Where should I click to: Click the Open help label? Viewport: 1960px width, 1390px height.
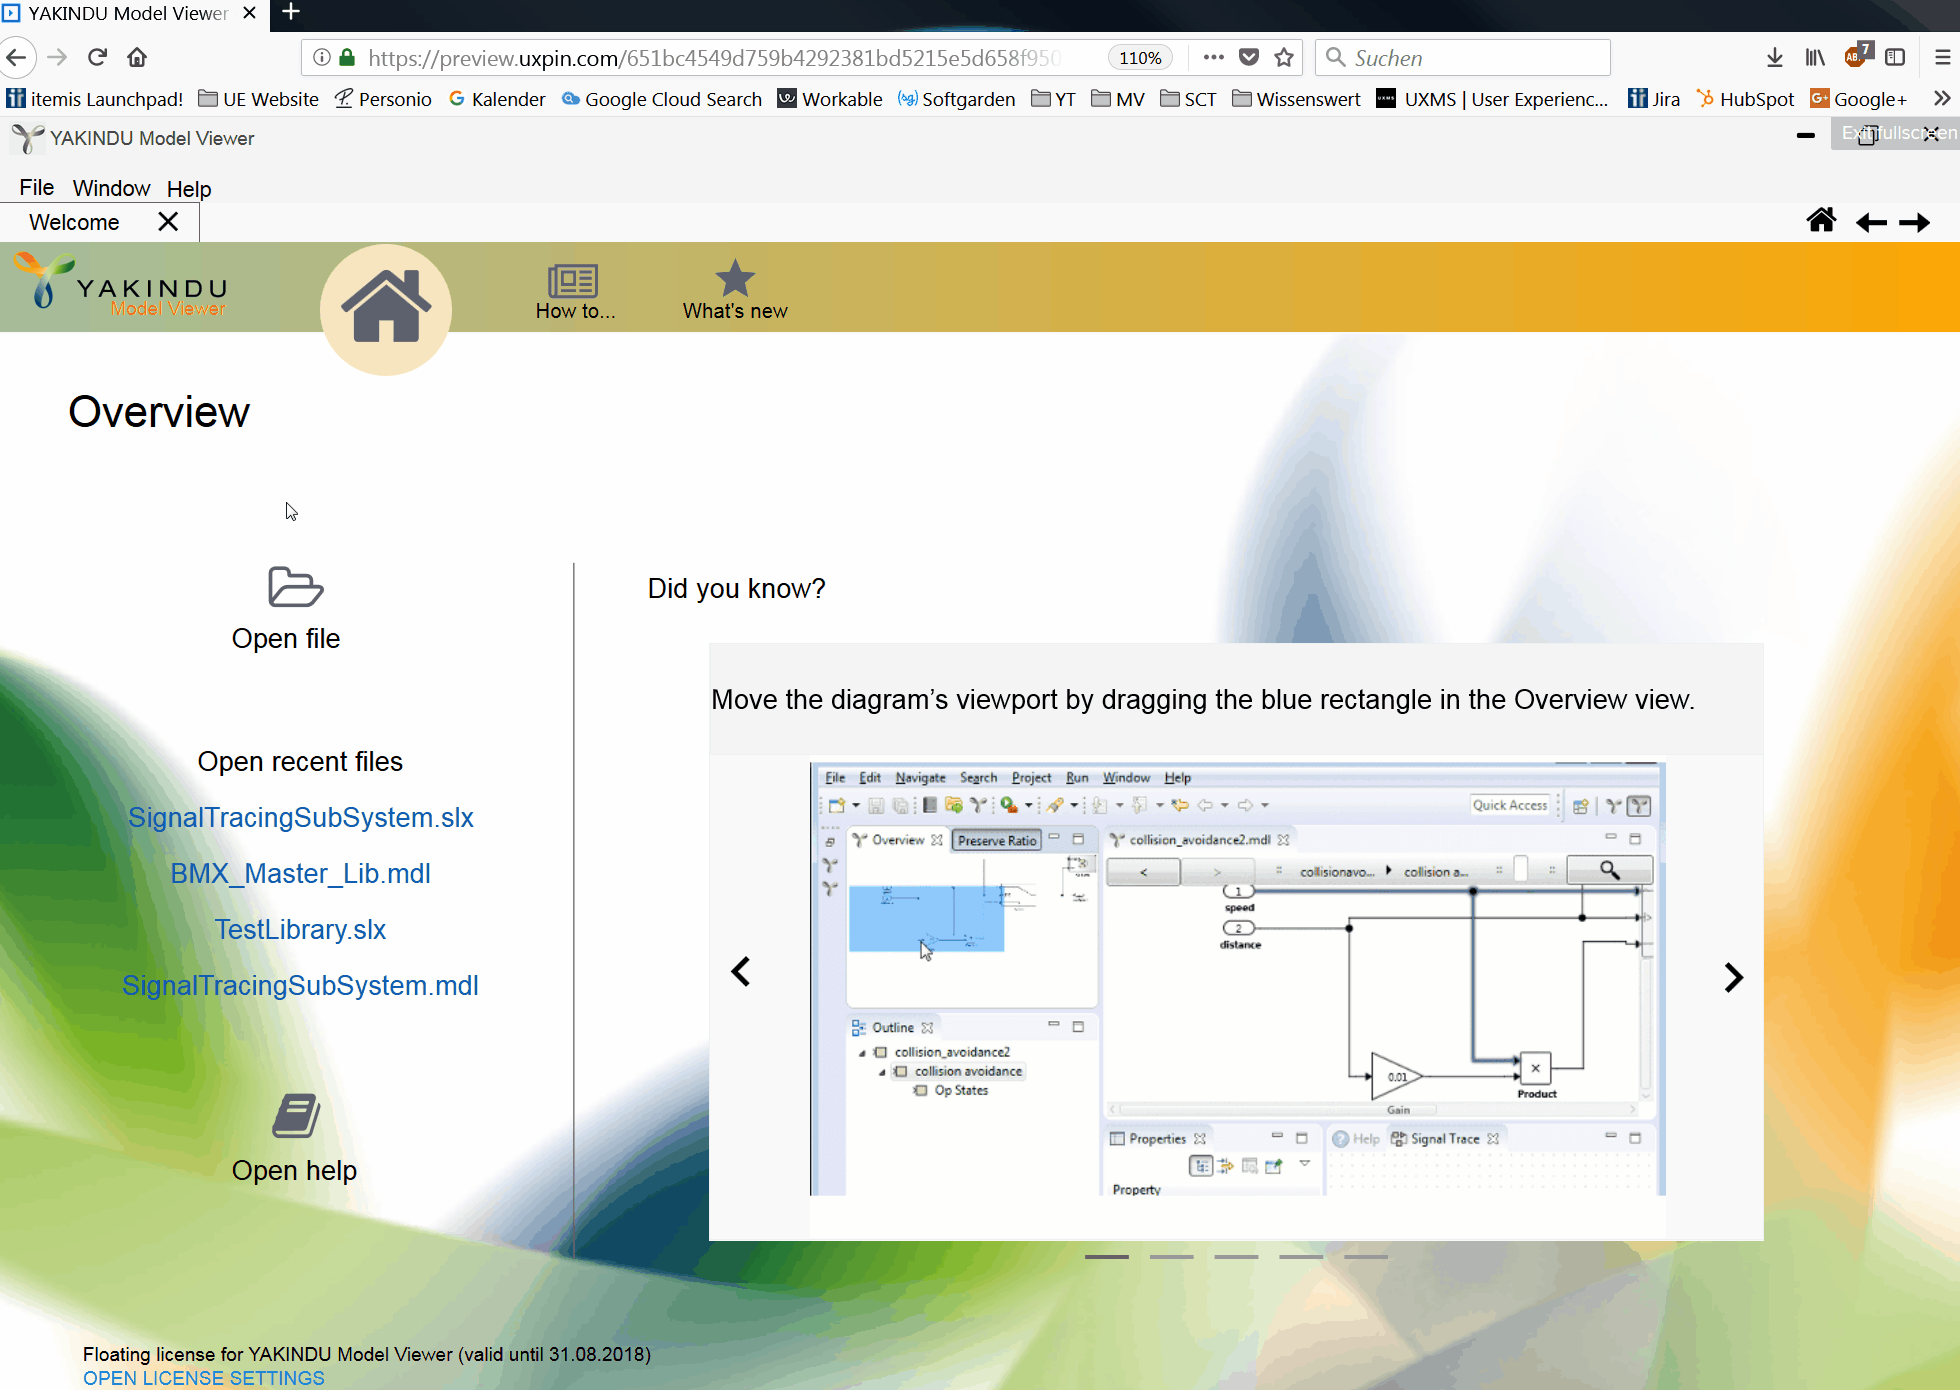(x=294, y=1170)
